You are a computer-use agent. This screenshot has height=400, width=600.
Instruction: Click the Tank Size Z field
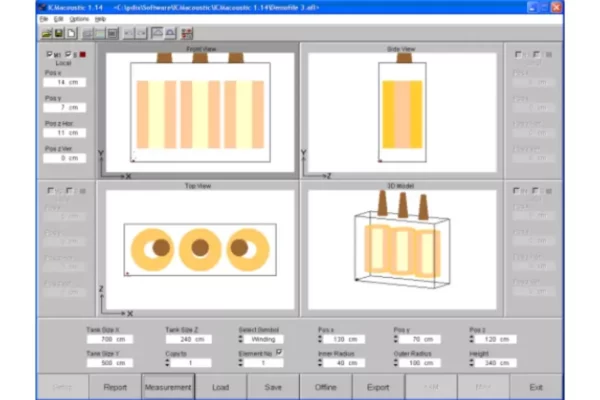tap(189, 339)
